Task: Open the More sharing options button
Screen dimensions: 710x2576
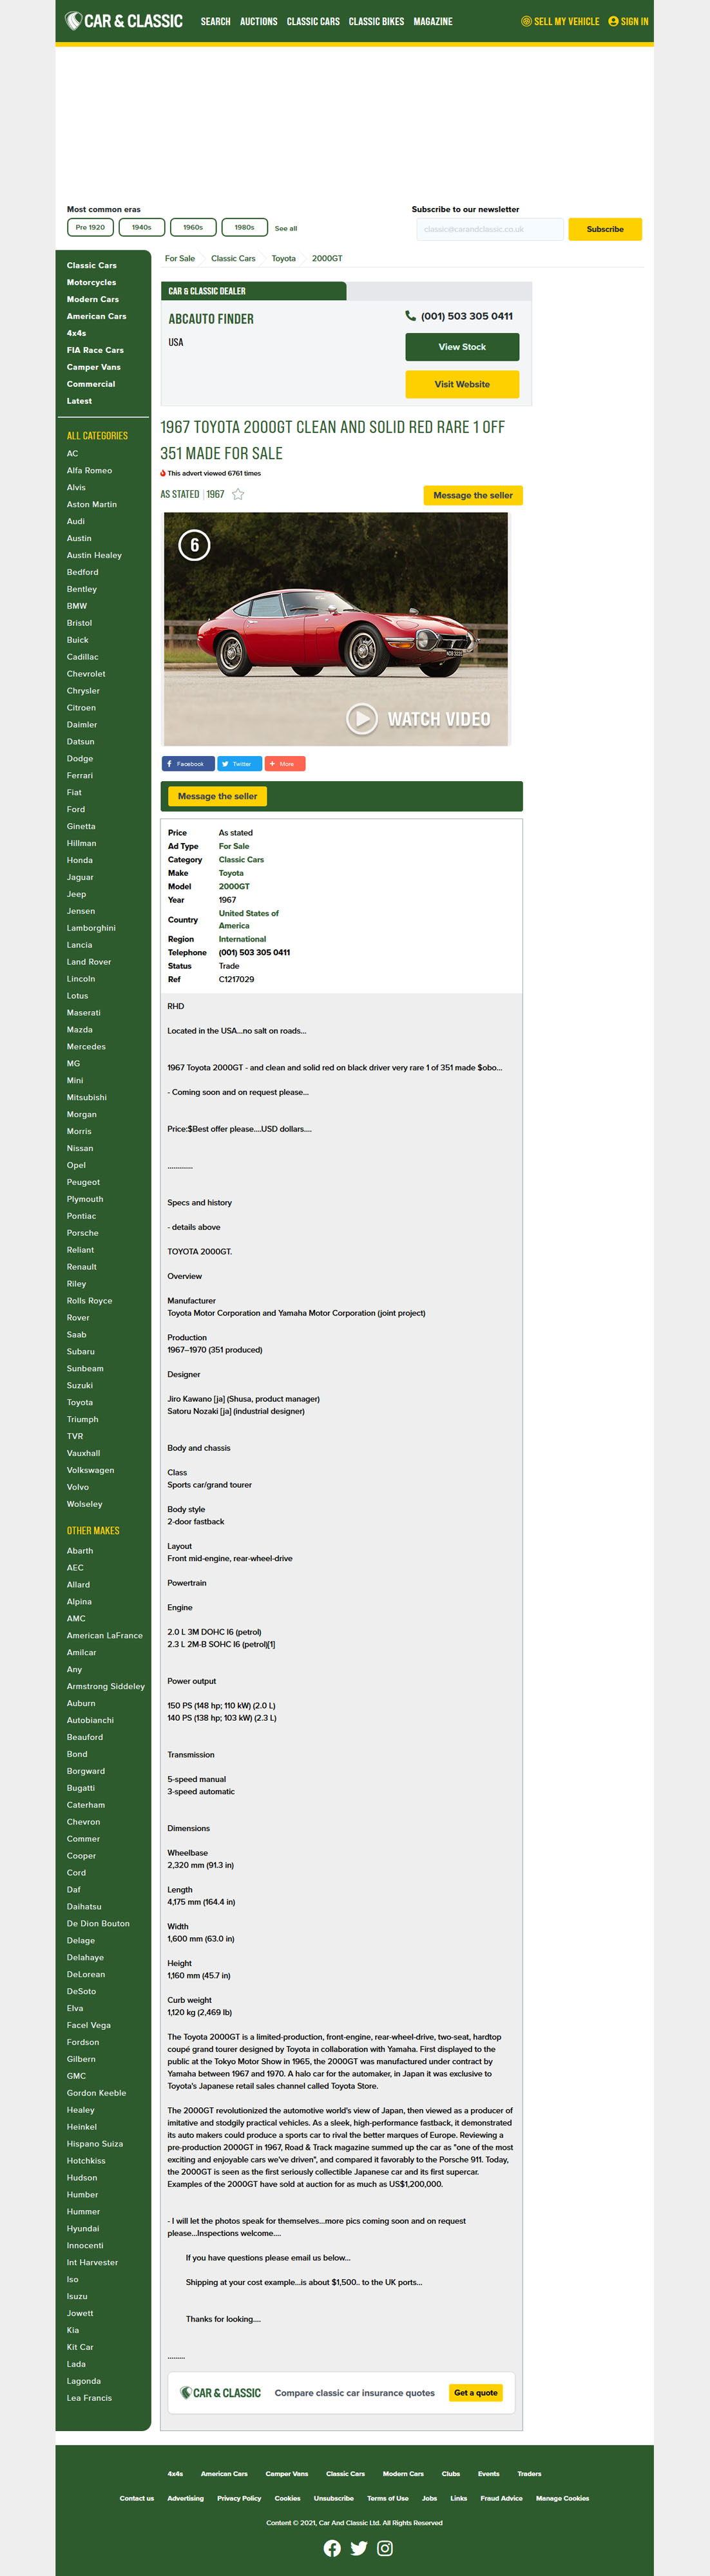Action: [x=285, y=764]
